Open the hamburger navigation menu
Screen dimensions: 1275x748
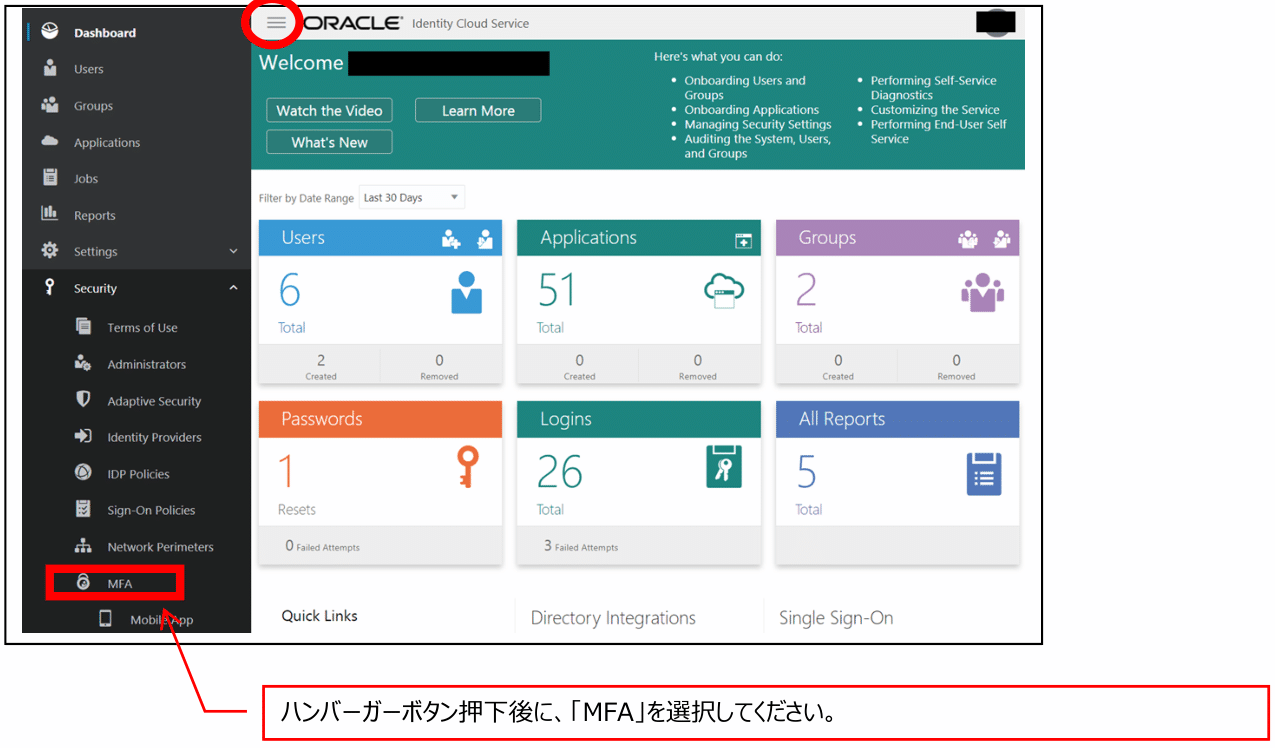point(276,23)
